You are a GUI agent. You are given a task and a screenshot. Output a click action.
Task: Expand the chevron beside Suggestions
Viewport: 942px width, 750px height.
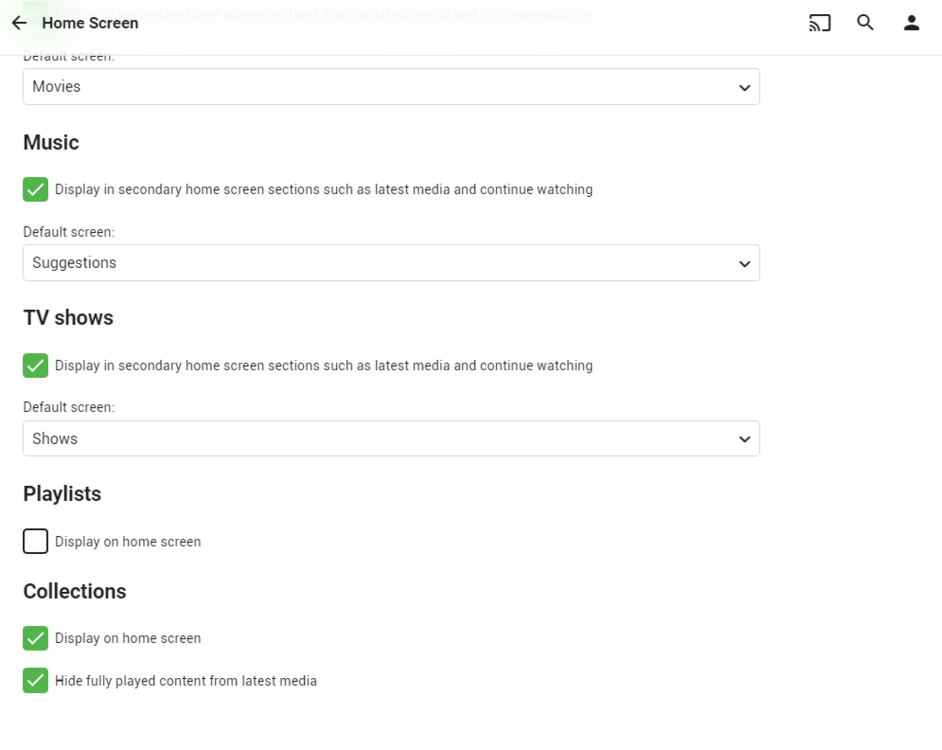click(744, 263)
